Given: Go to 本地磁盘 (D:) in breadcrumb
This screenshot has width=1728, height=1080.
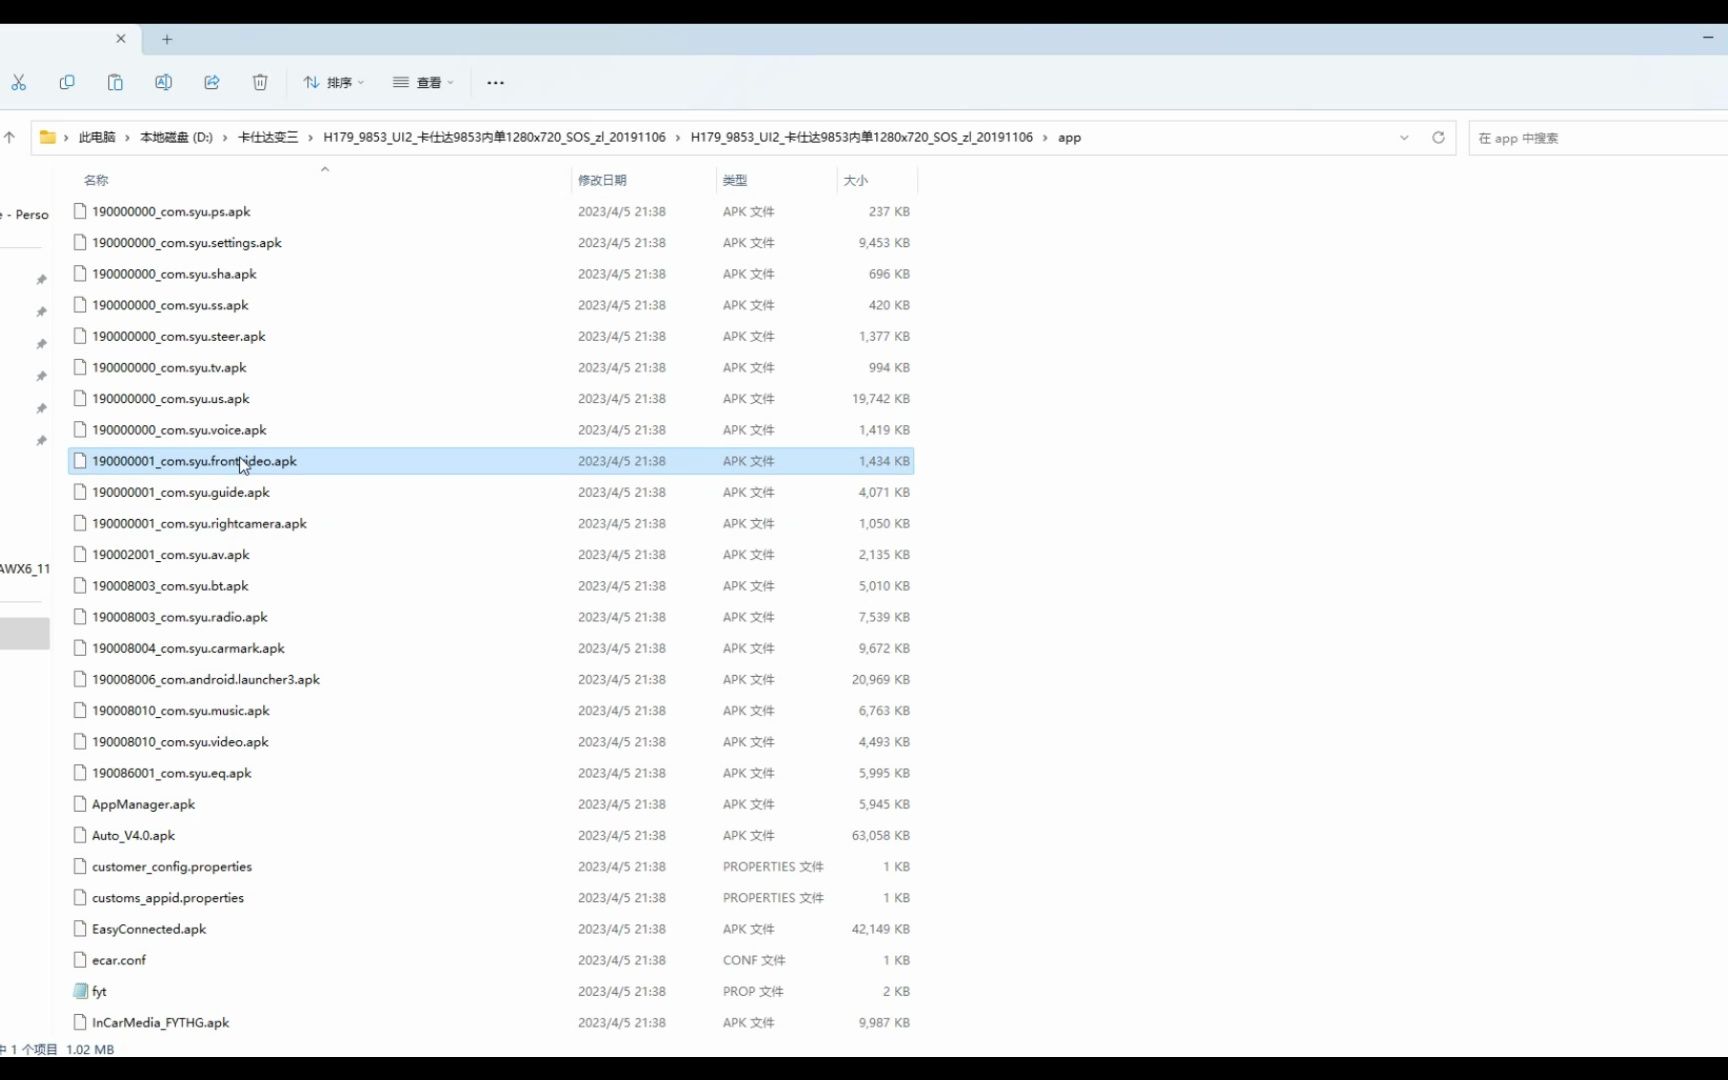Looking at the screenshot, I should pos(176,137).
